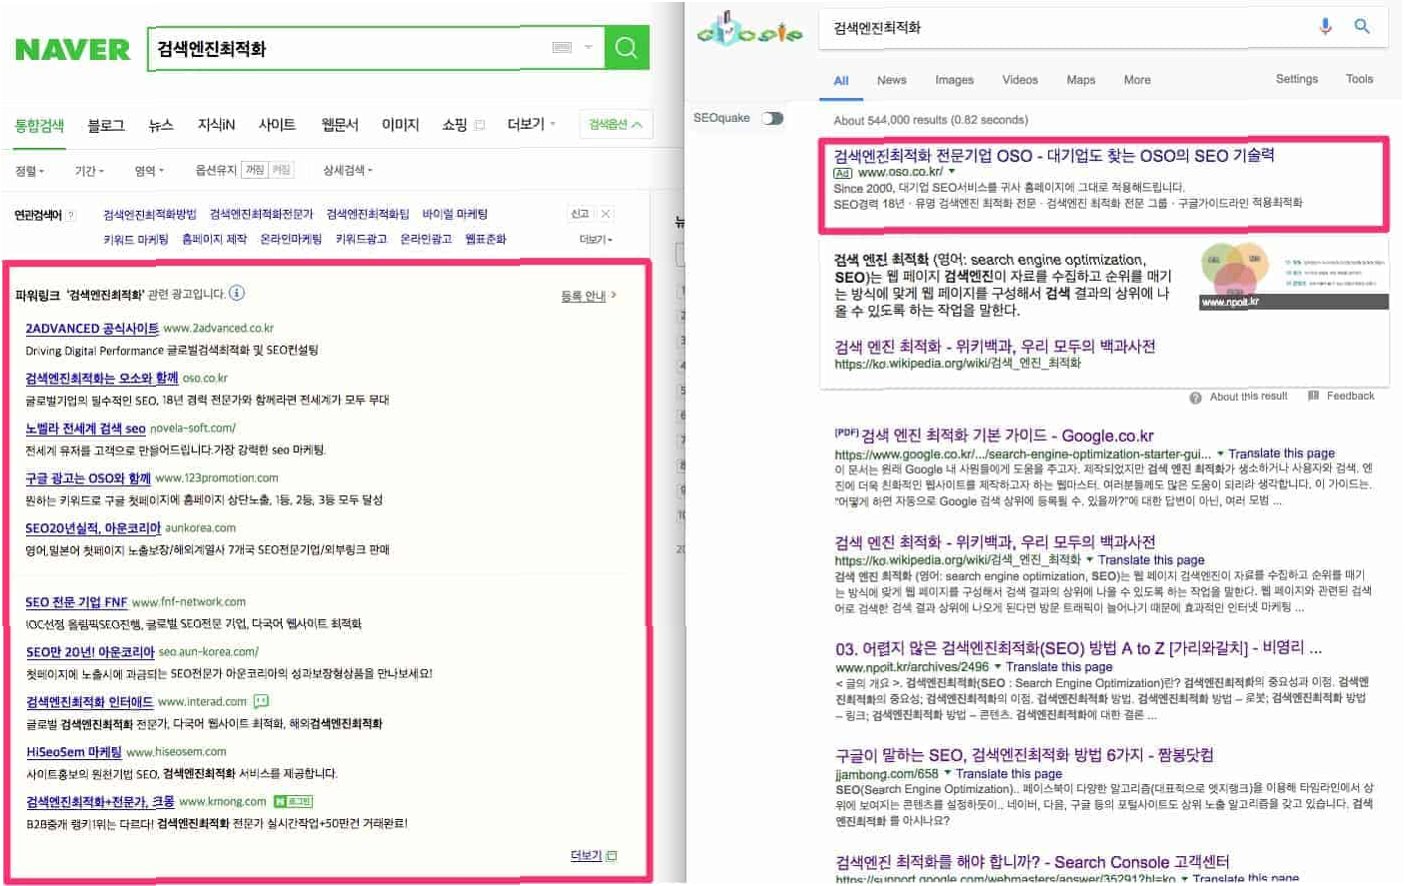Open the 구글이 말하는 SEO result from jjambong.com
This screenshot has height=886, width=1405.
point(1024,755)
